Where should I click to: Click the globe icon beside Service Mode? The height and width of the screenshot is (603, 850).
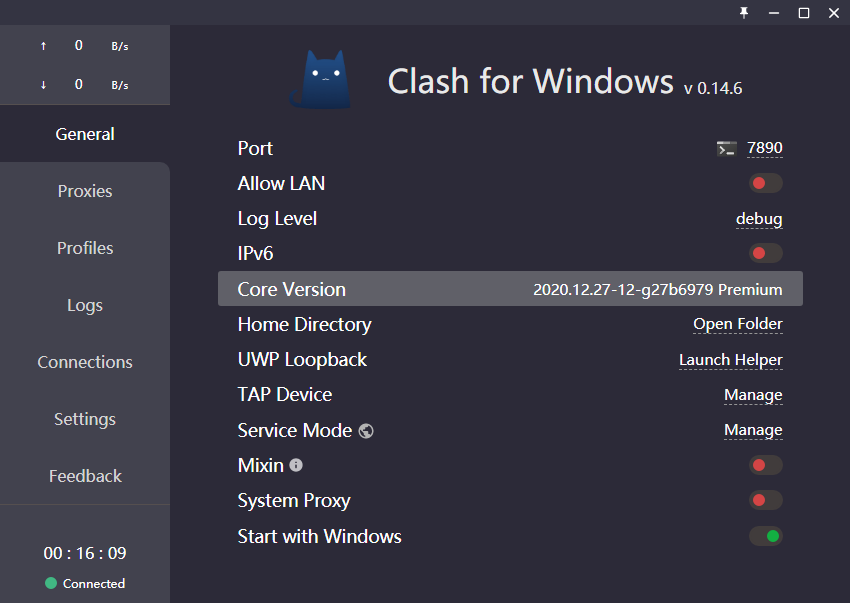coord(366,431)
